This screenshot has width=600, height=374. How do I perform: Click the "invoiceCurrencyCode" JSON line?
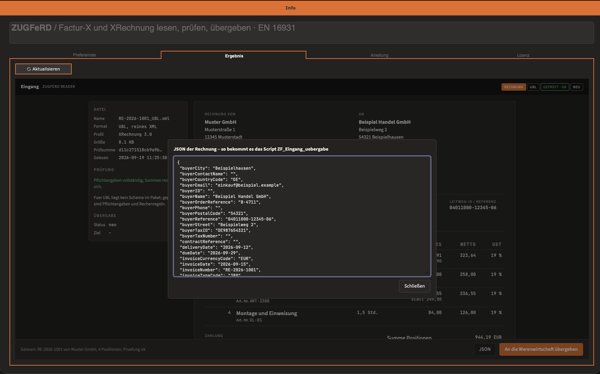(216, 259)
